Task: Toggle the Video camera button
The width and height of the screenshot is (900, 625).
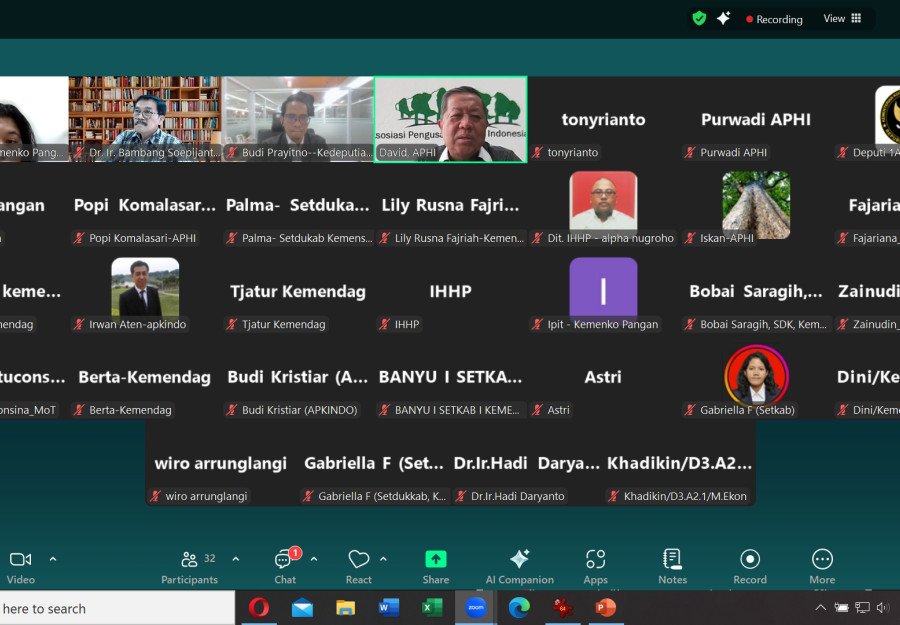Action: coord(21,567)
